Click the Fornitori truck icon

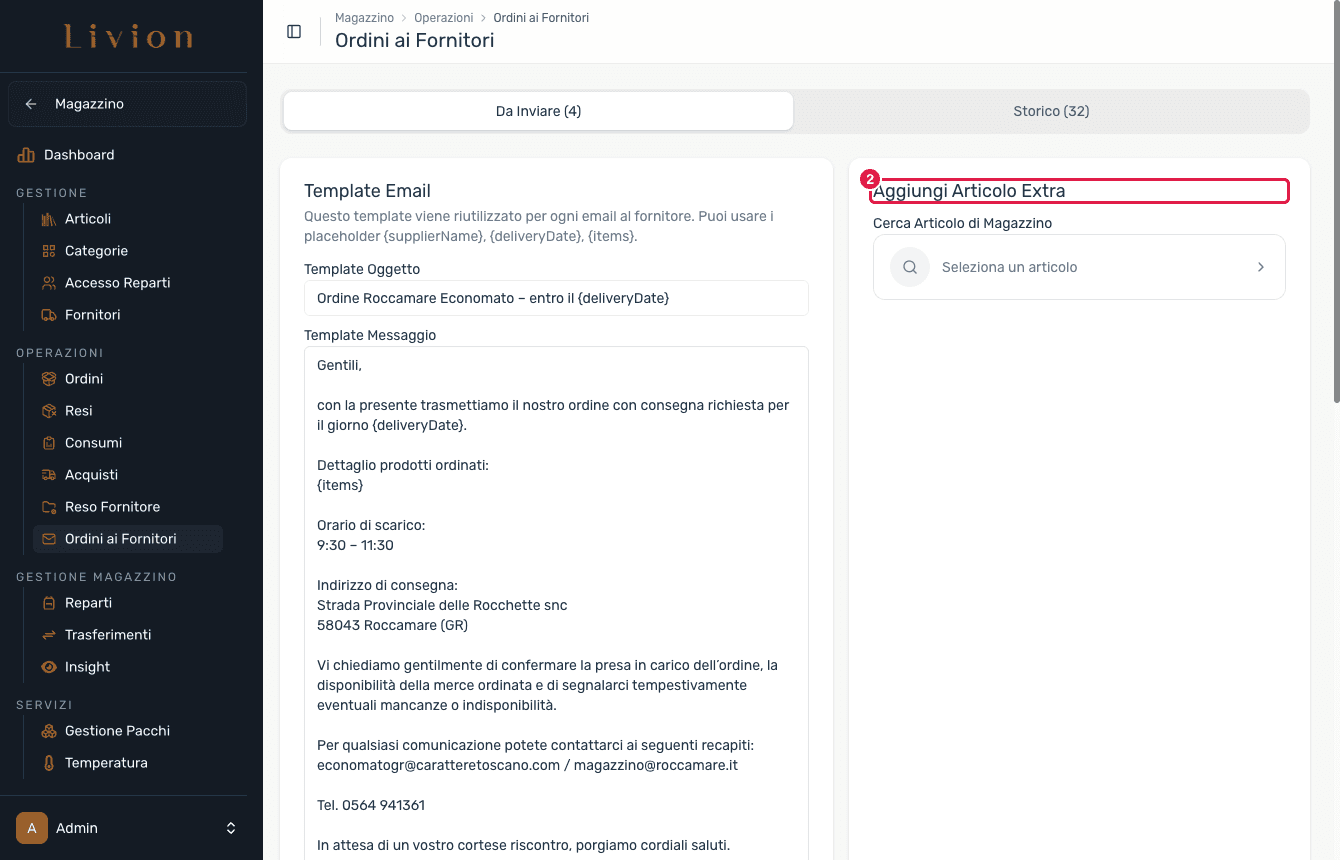coord(49,315)
